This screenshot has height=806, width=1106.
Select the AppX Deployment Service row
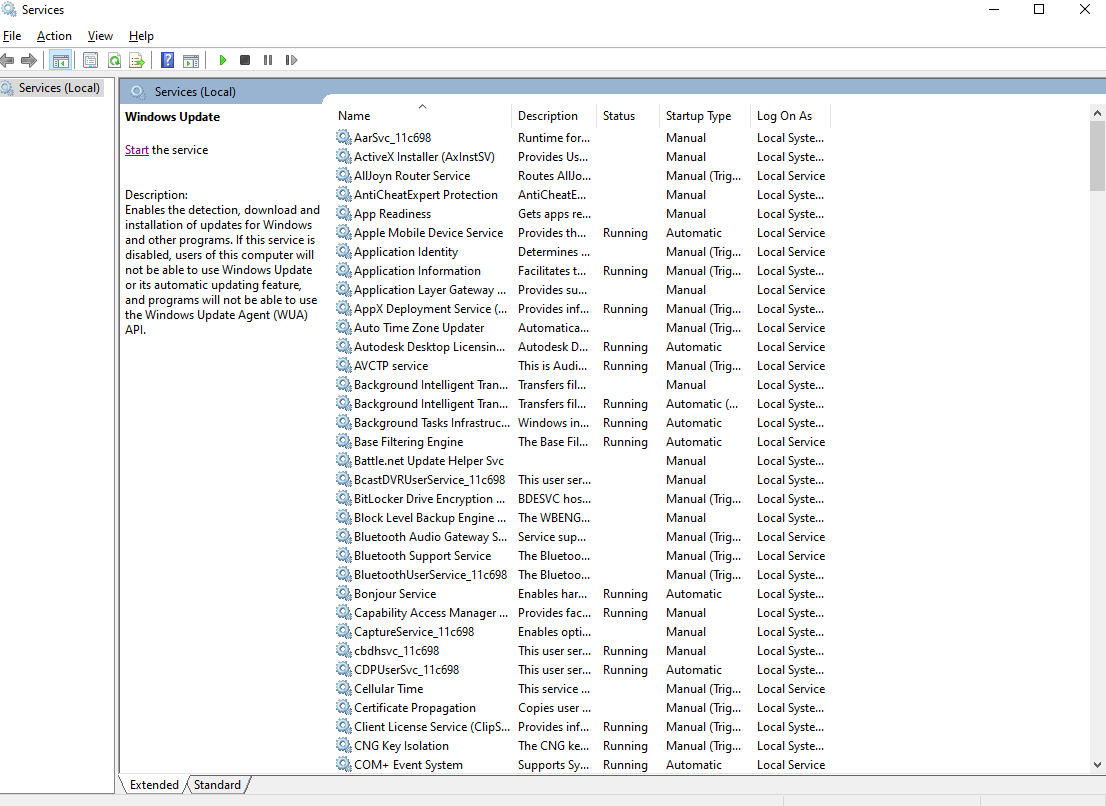tap(580, 309)
